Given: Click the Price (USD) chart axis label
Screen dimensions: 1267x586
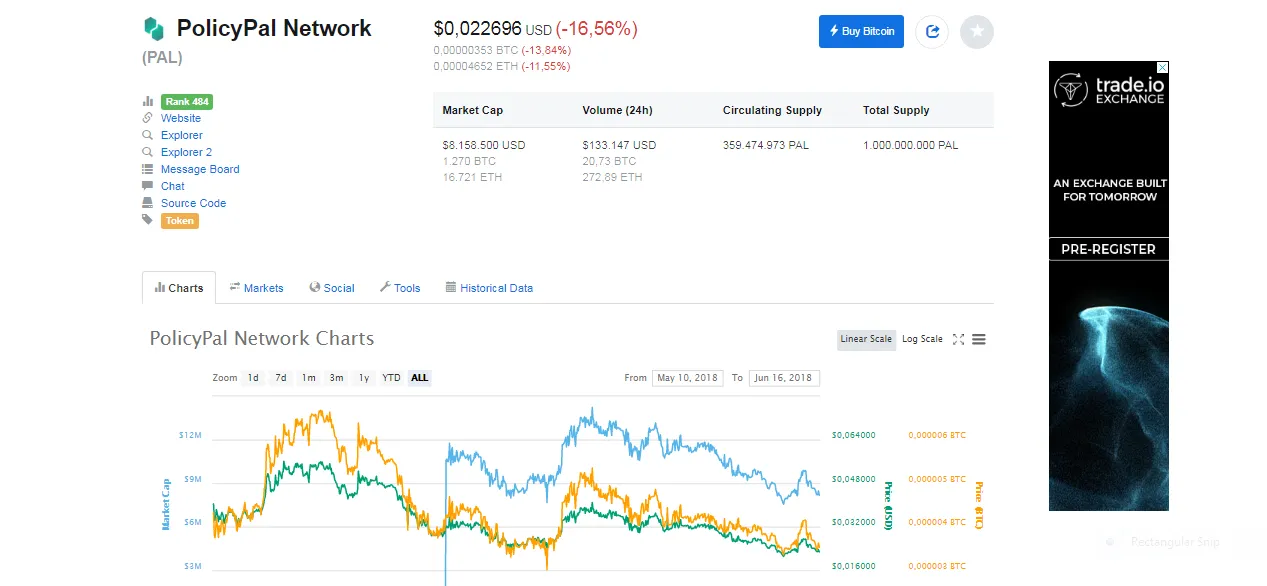Looking at the screenshot, I should click(887, 505).
